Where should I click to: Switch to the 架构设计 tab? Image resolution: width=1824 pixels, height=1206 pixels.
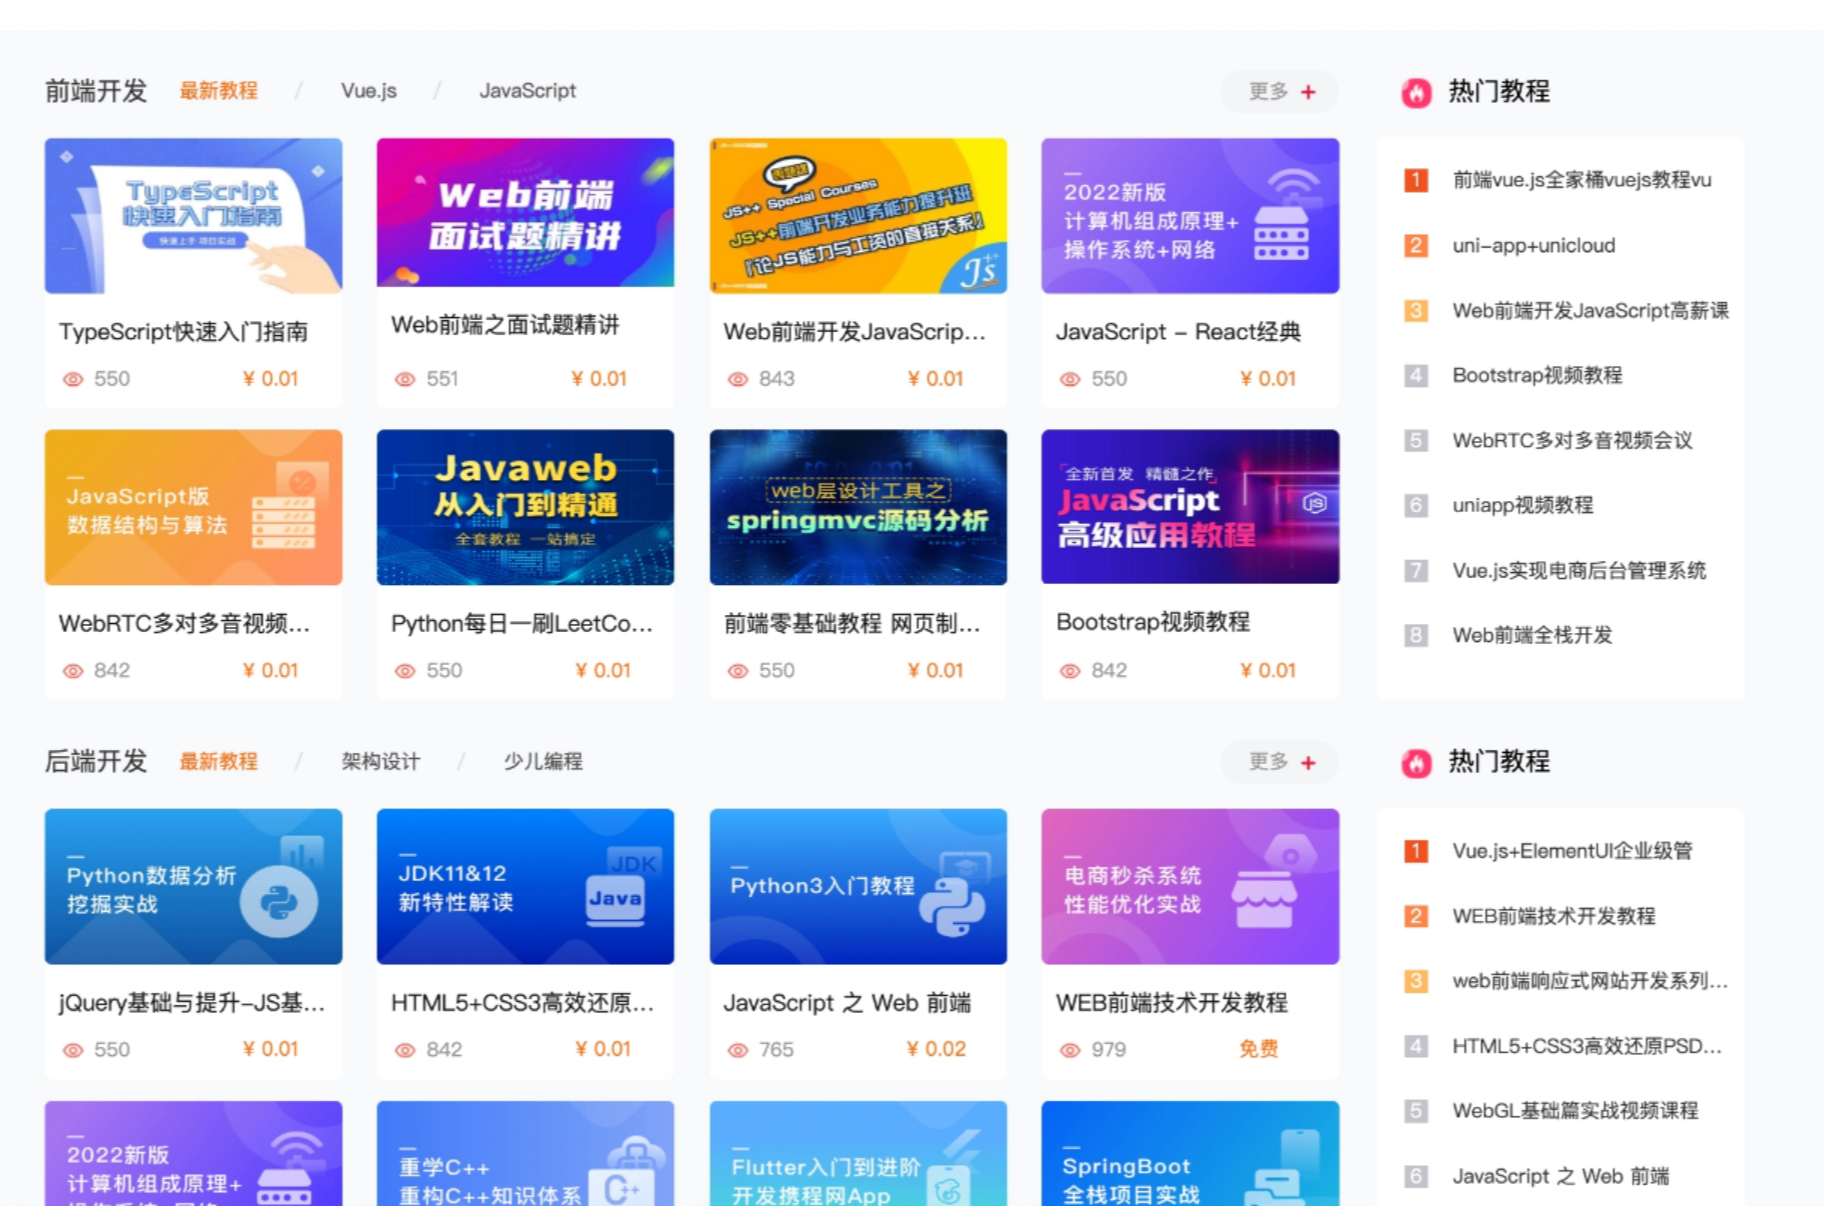380,761
